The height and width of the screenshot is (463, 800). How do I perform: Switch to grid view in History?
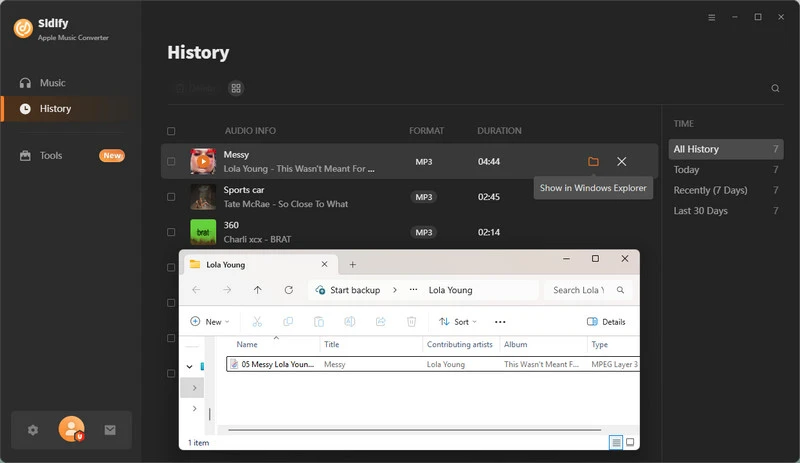(x=236, y=88)
